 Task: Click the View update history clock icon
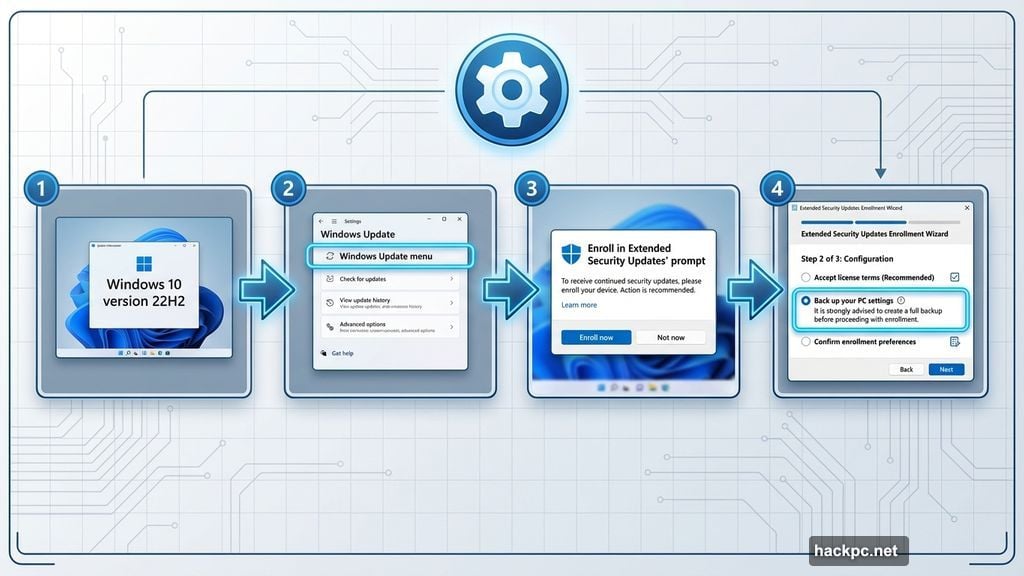point(329,302)
